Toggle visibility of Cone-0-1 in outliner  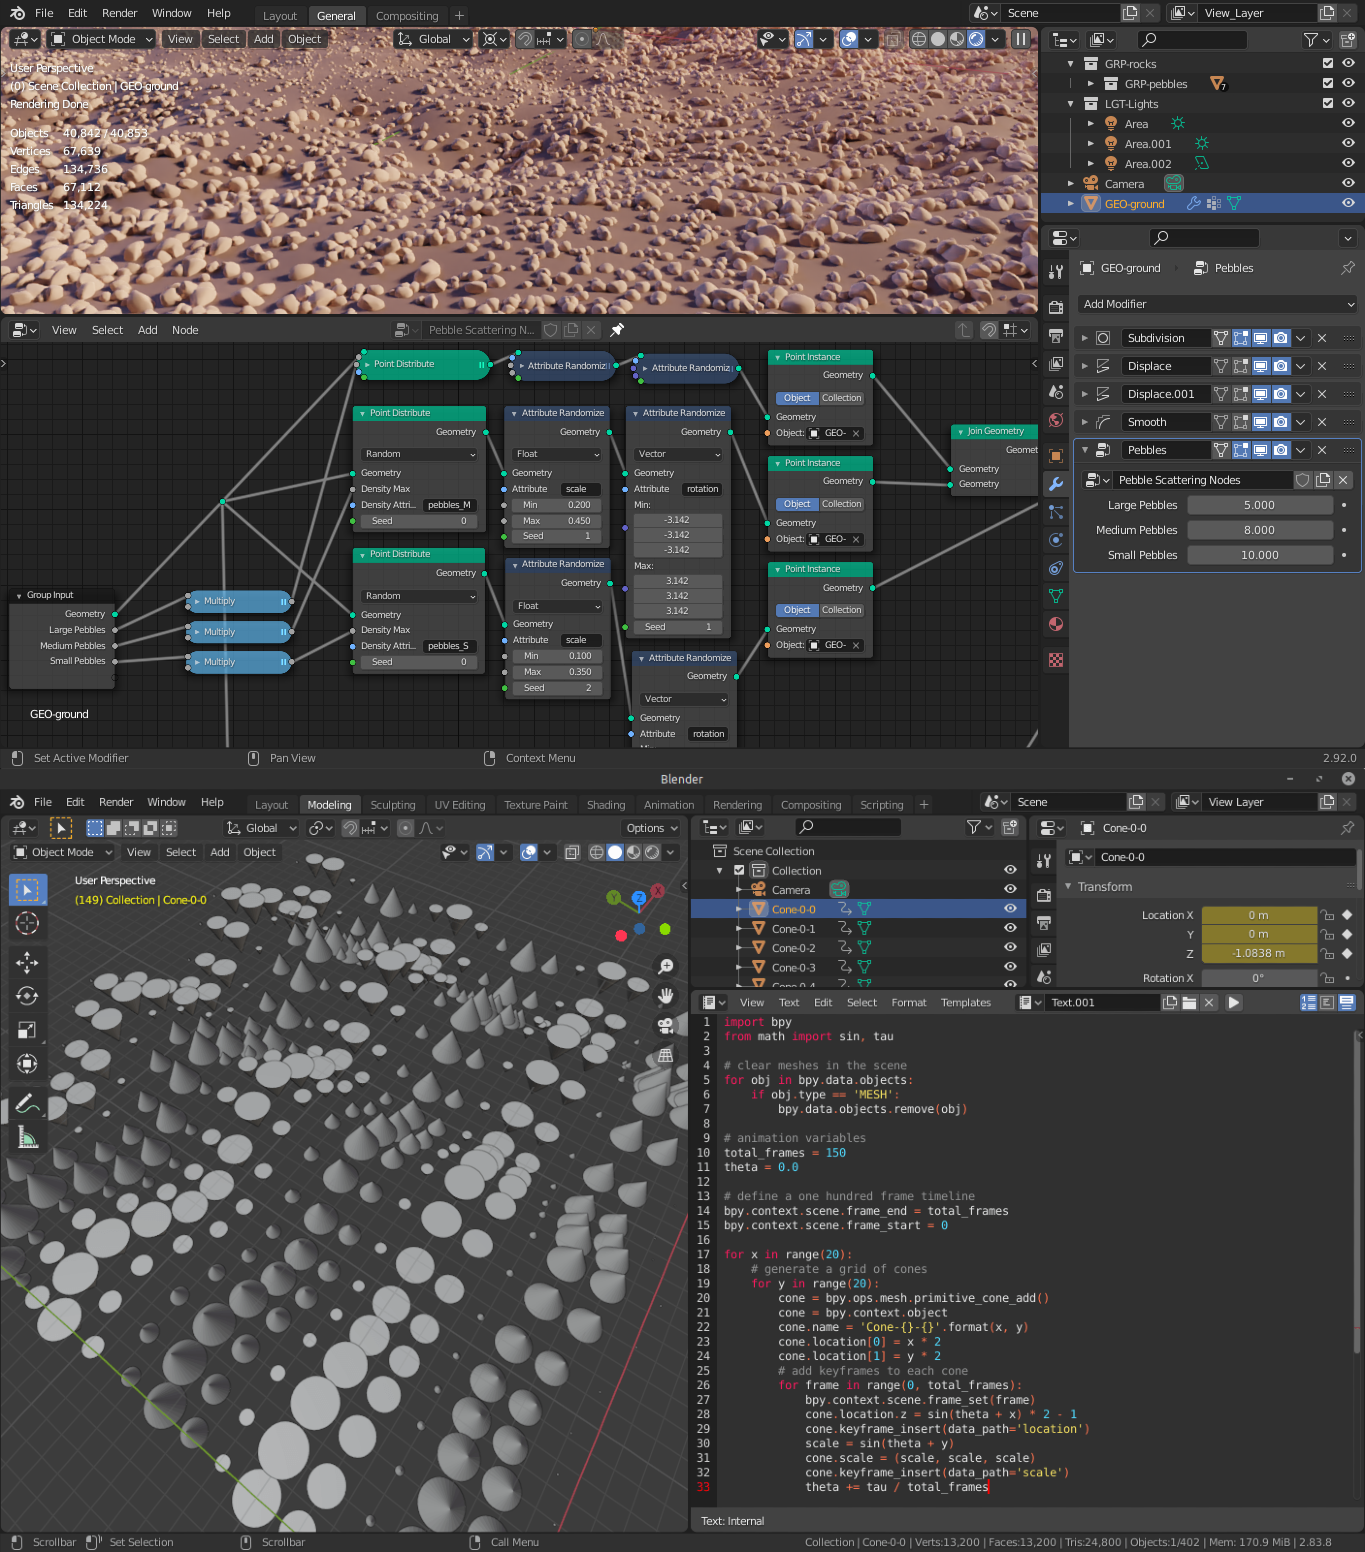1010,928
